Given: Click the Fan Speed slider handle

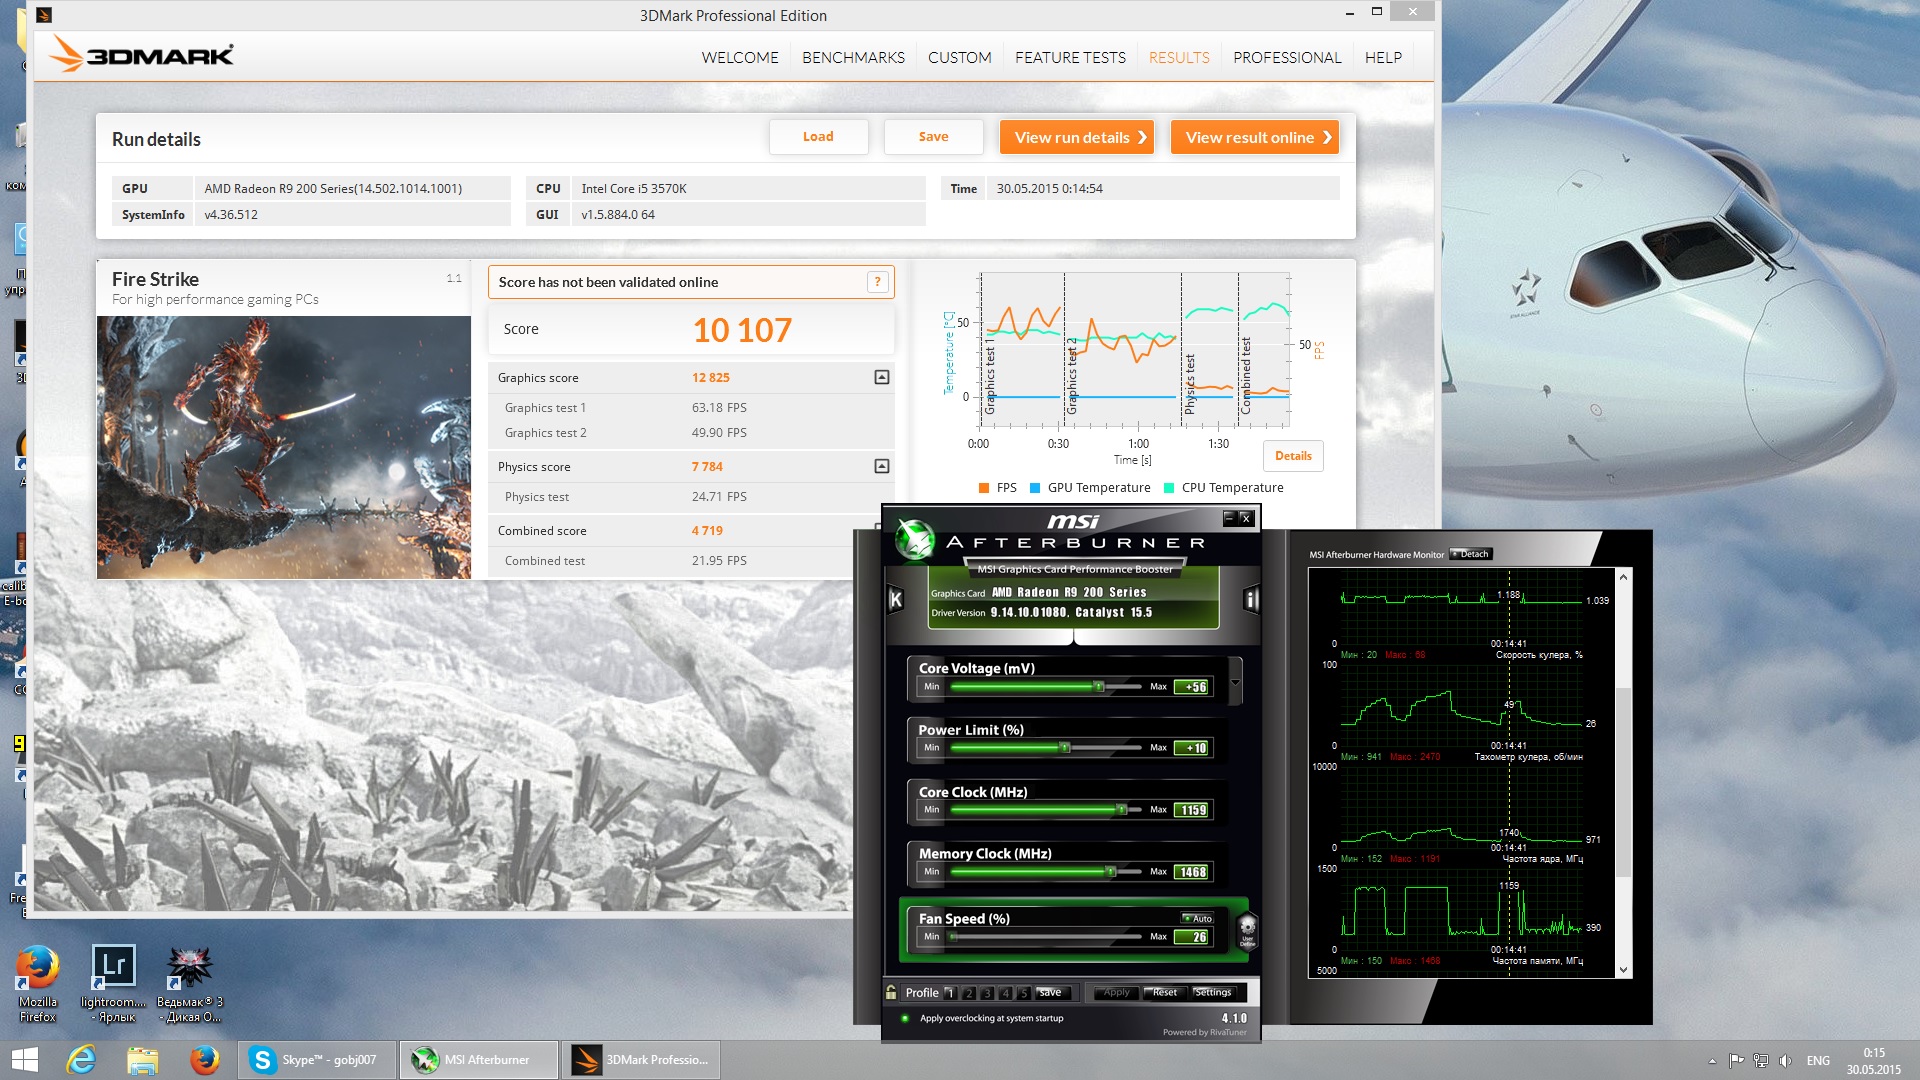Looking at the screenshot, I should (x=954, y=937).
